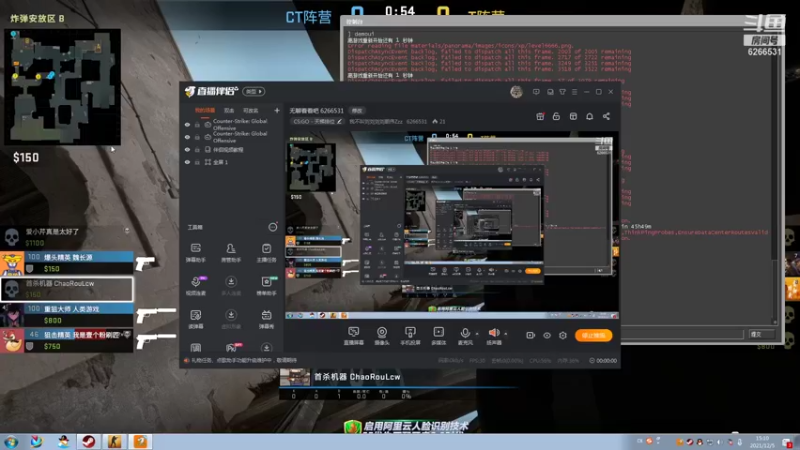The image size is (800, 450).
Task: Click the share icon in header
Action: coord(606,116)
